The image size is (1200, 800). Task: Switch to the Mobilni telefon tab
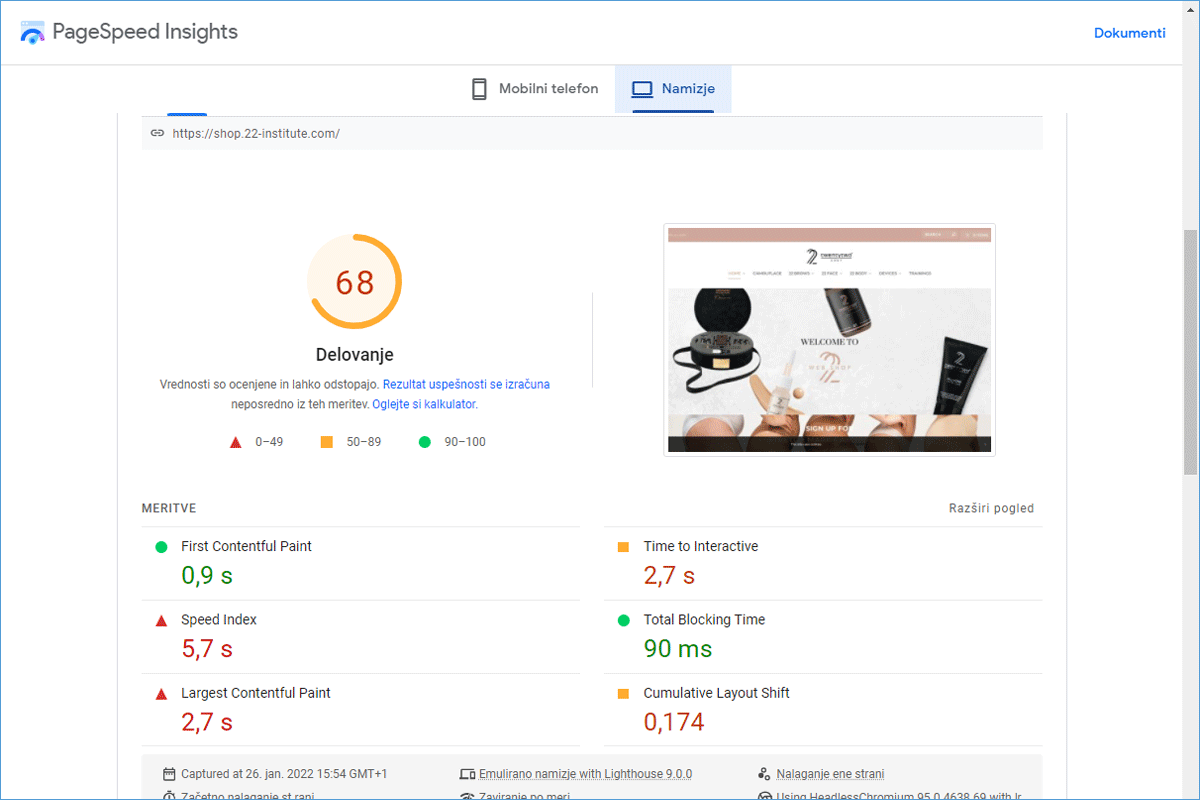[x=535, y=89]
